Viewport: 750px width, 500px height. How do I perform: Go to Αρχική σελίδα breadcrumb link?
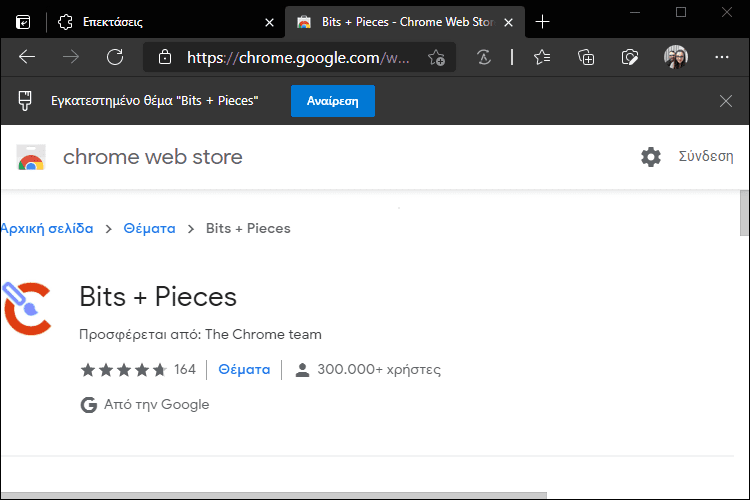coord(47,228)
